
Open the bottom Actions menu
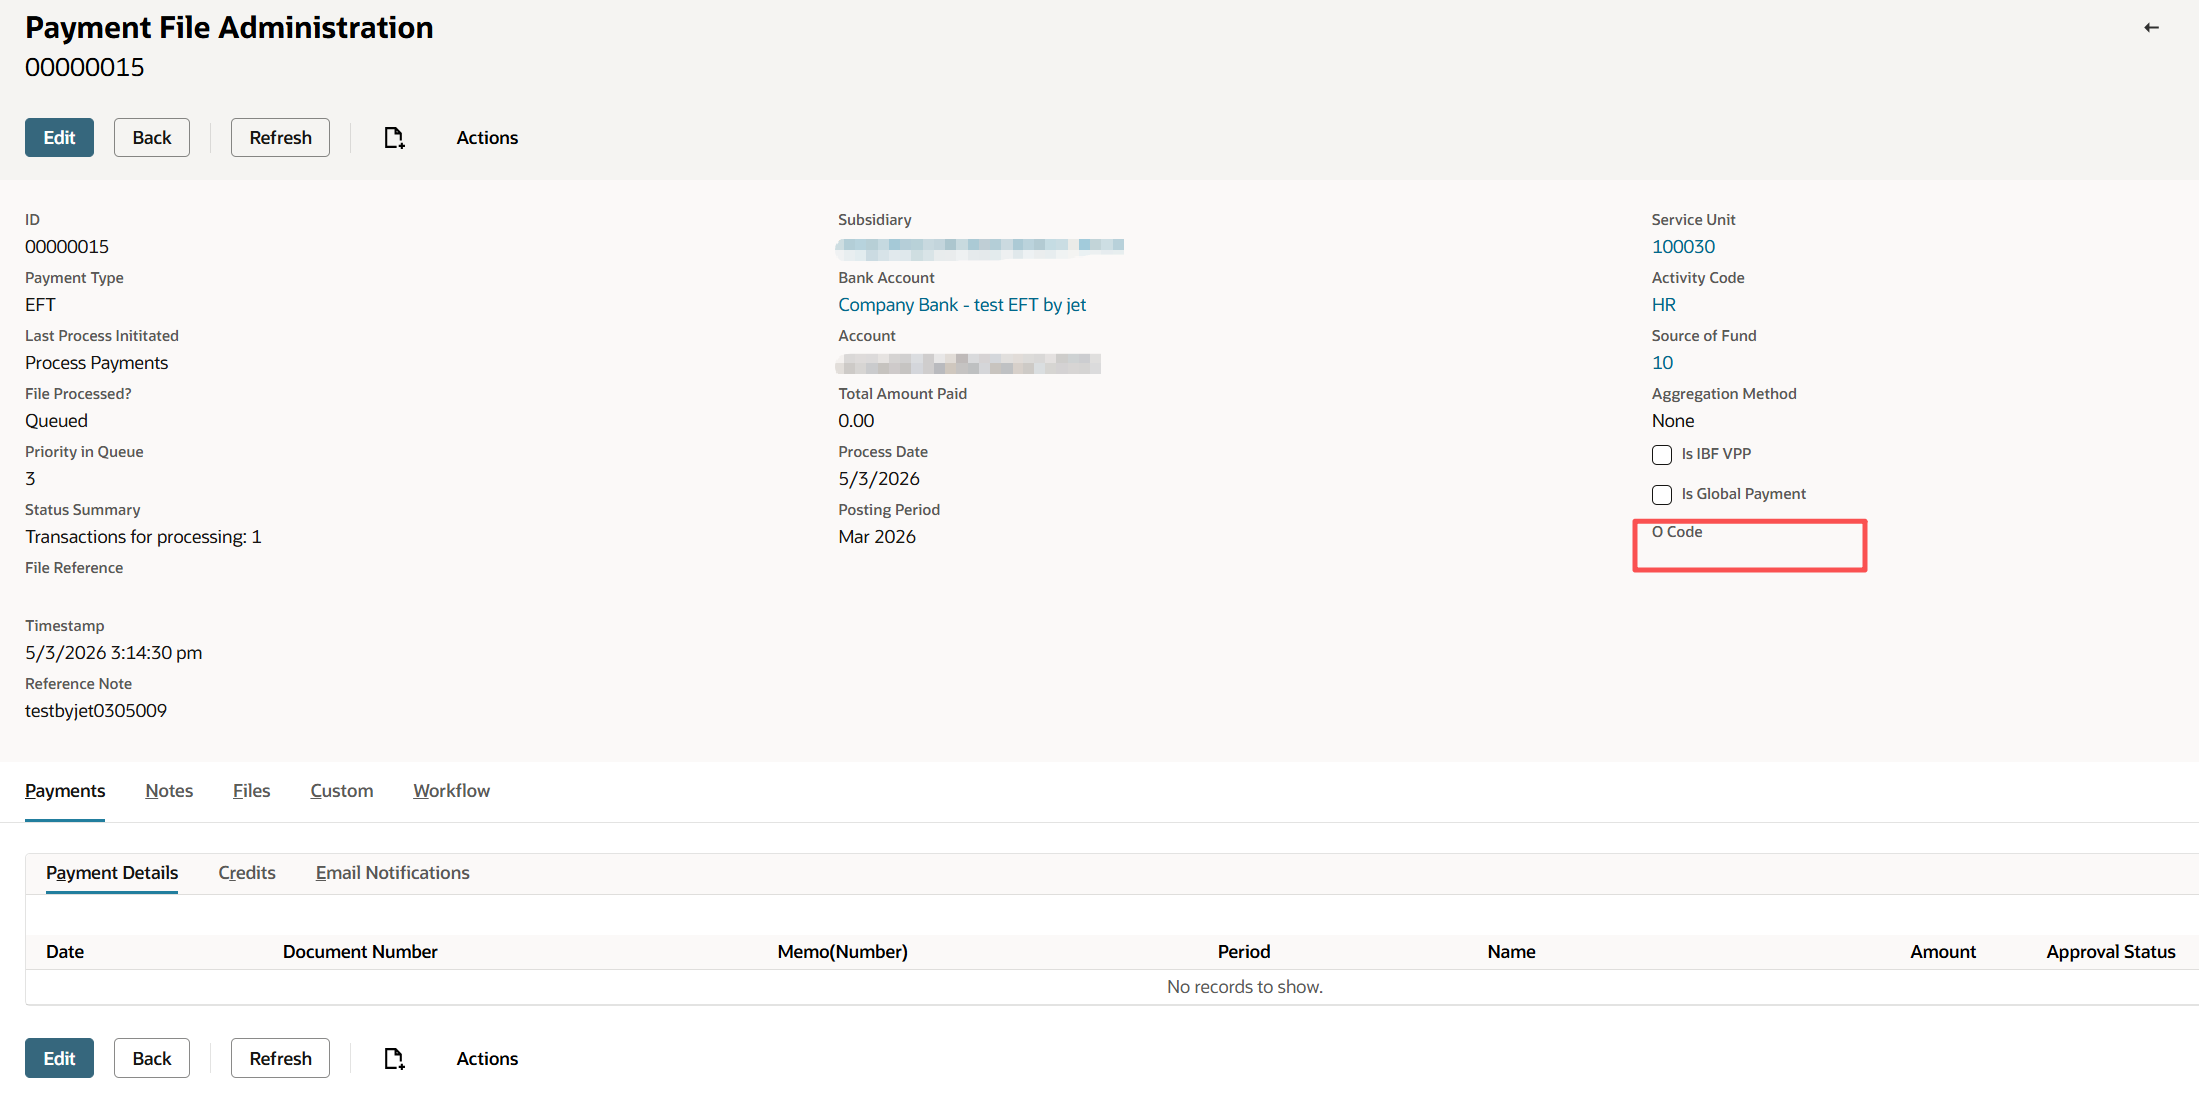point(487,1058)
